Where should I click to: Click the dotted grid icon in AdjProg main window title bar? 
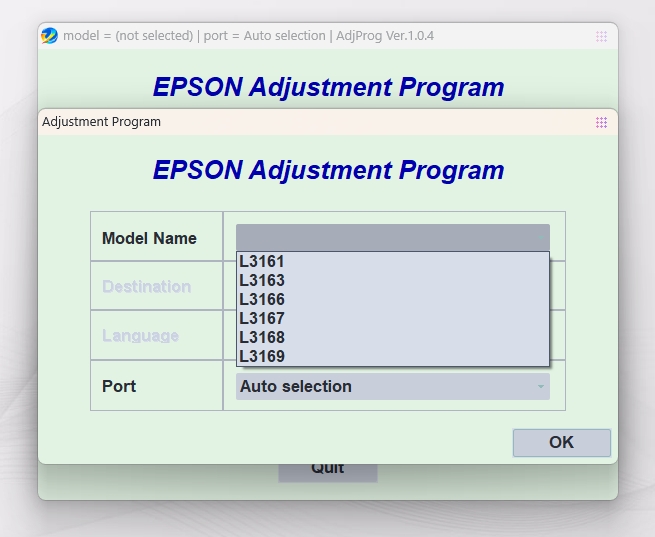click(601, 36)
